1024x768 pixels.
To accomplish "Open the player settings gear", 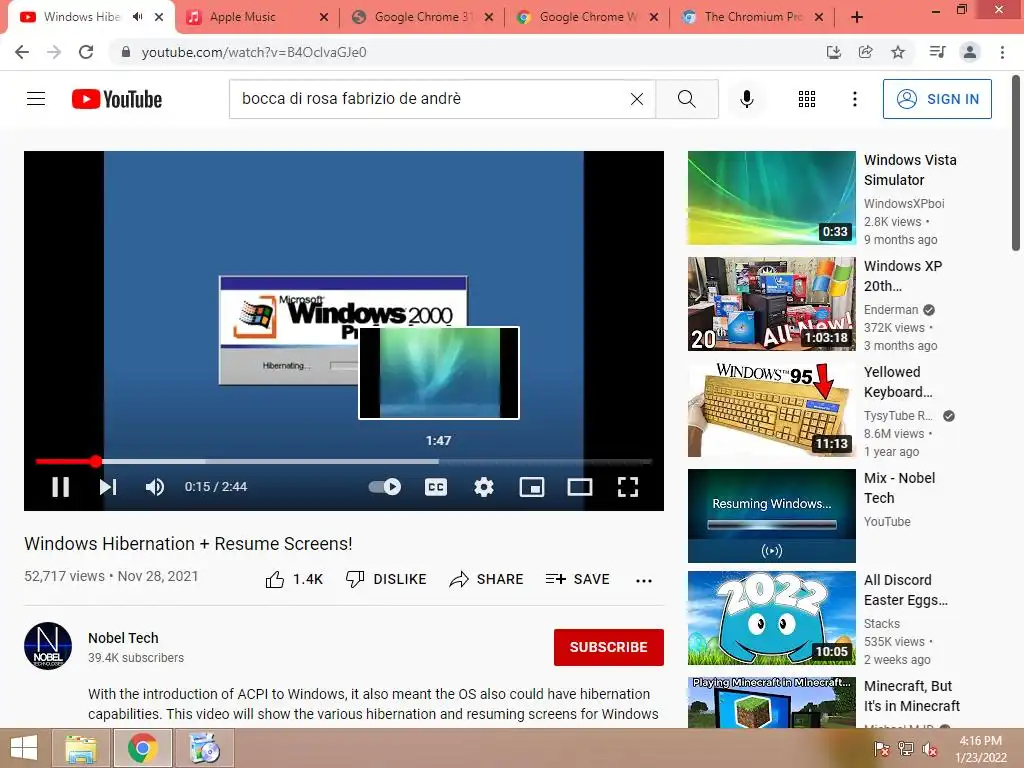I will coord(484,487).
